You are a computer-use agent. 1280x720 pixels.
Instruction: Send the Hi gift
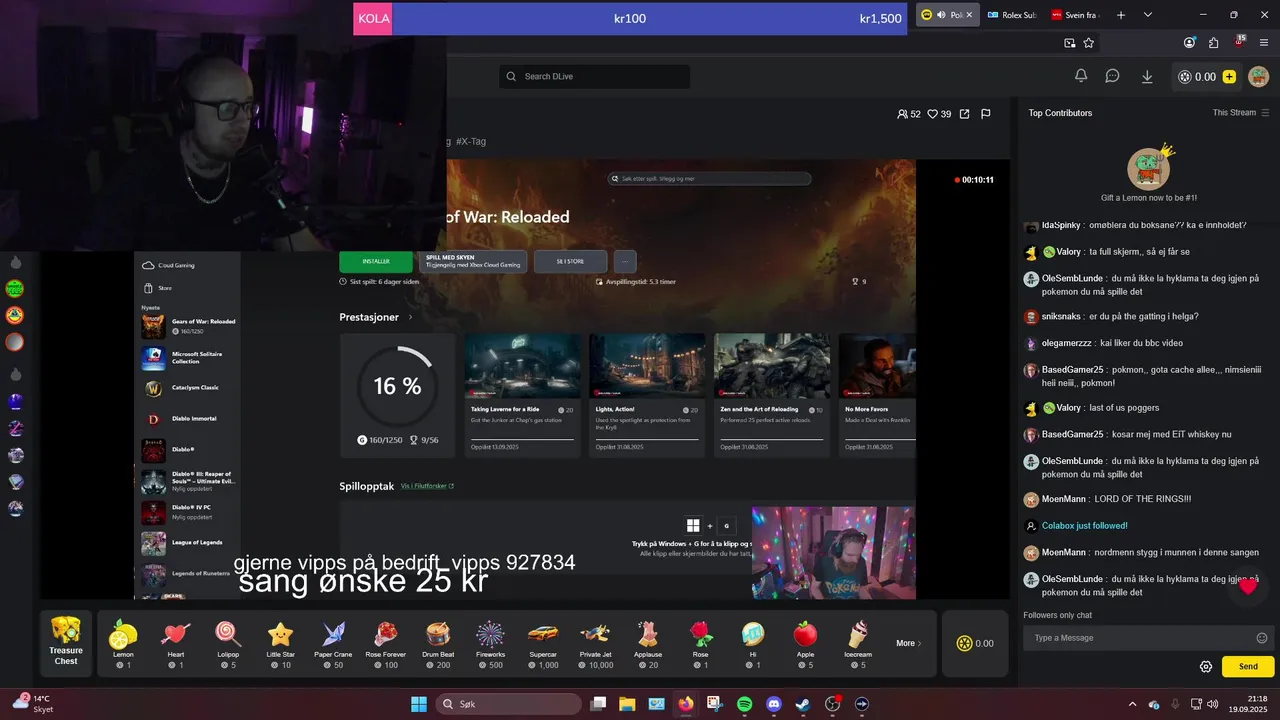pyautogui.click(x=753, y=643)
